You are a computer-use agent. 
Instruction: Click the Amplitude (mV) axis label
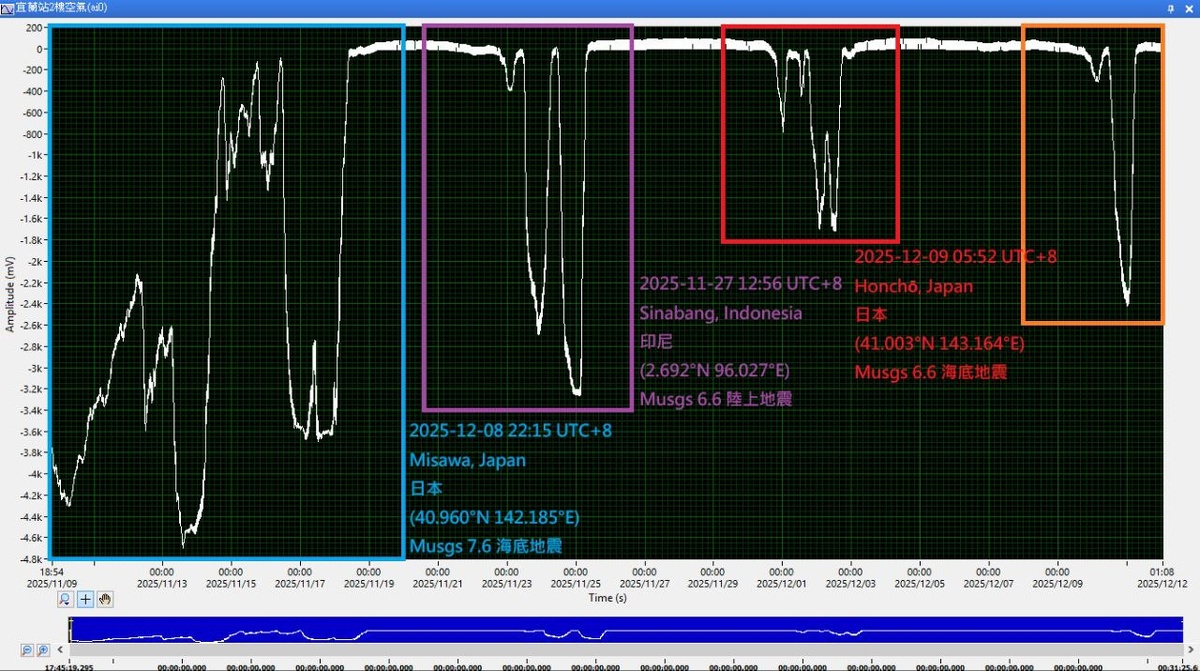pos(9,292)
